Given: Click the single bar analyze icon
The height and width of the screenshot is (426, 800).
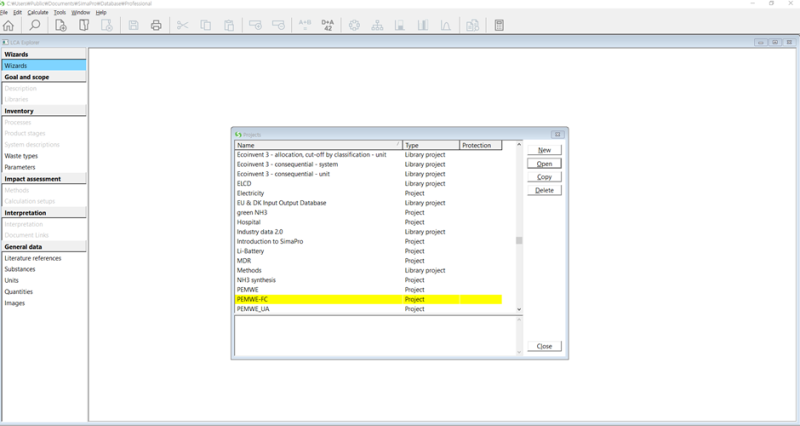Looking at the screenshot, I should point(400,25).
